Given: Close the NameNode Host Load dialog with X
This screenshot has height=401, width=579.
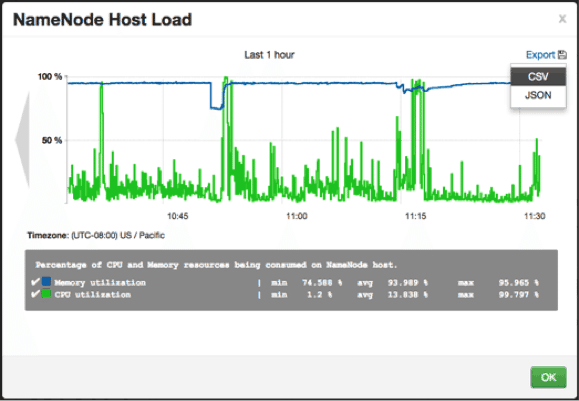Looking at the screenshot, I should (x=562, y=18).
